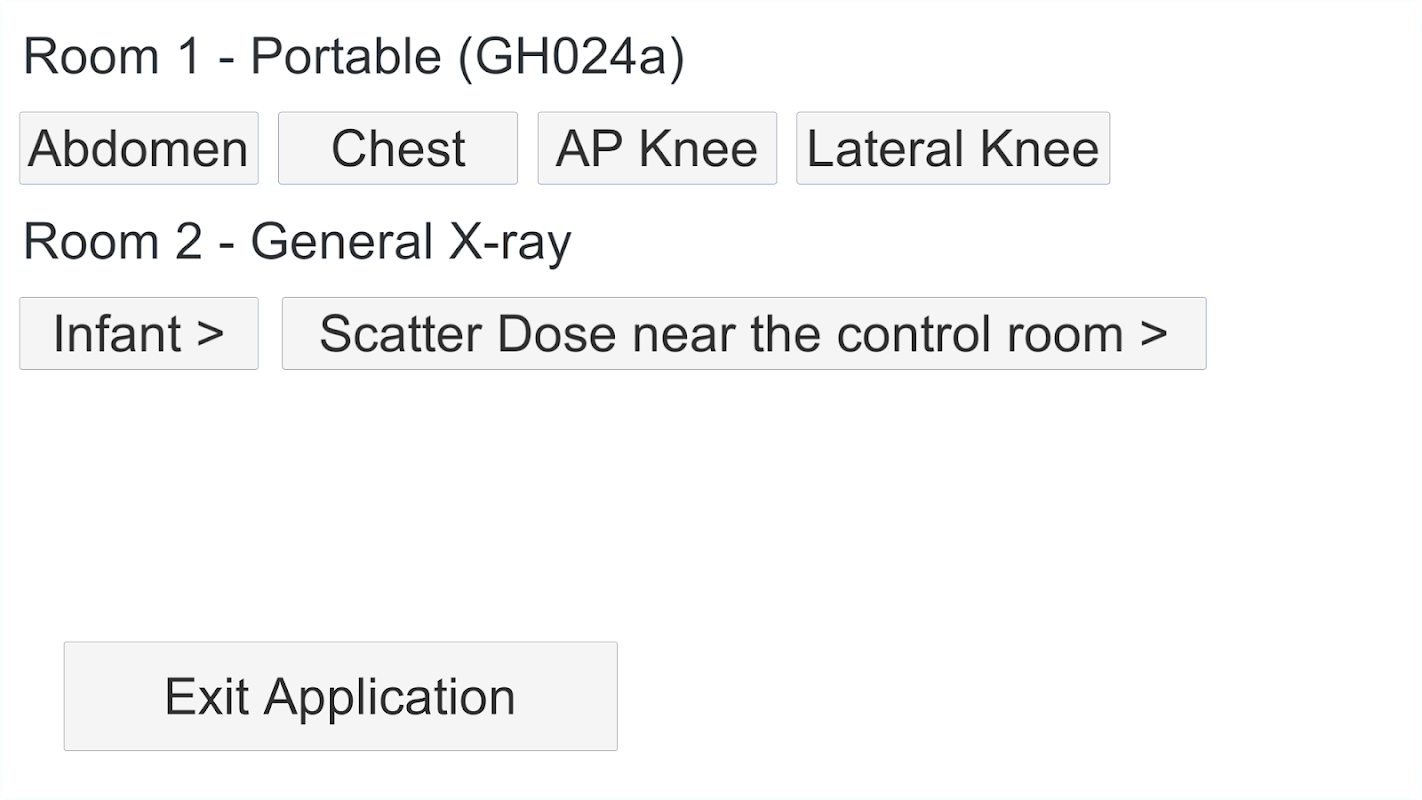Launch the portable Chest scenario
The image size is (1422, 800).
point(397,148)
